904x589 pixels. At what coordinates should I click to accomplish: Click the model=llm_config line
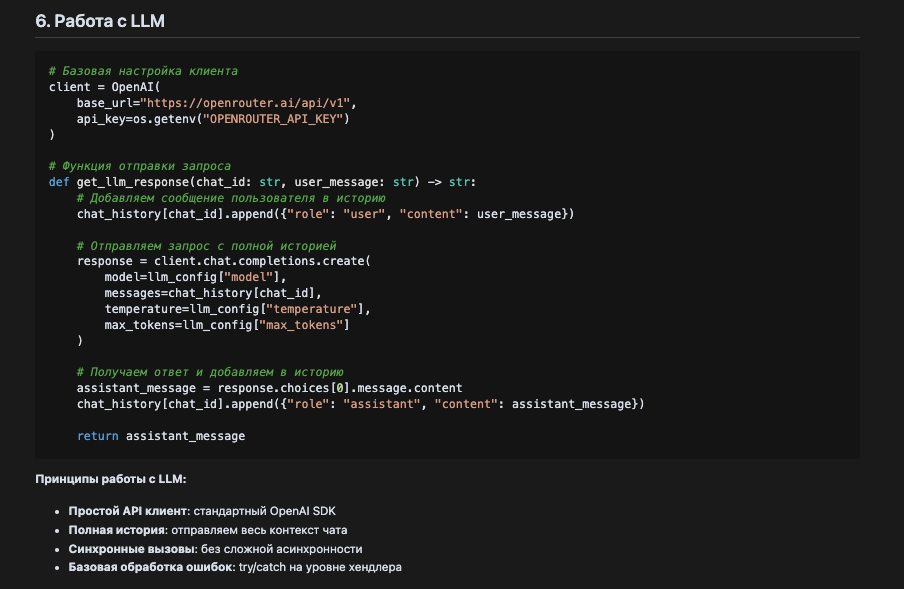[x=195, y=277]
